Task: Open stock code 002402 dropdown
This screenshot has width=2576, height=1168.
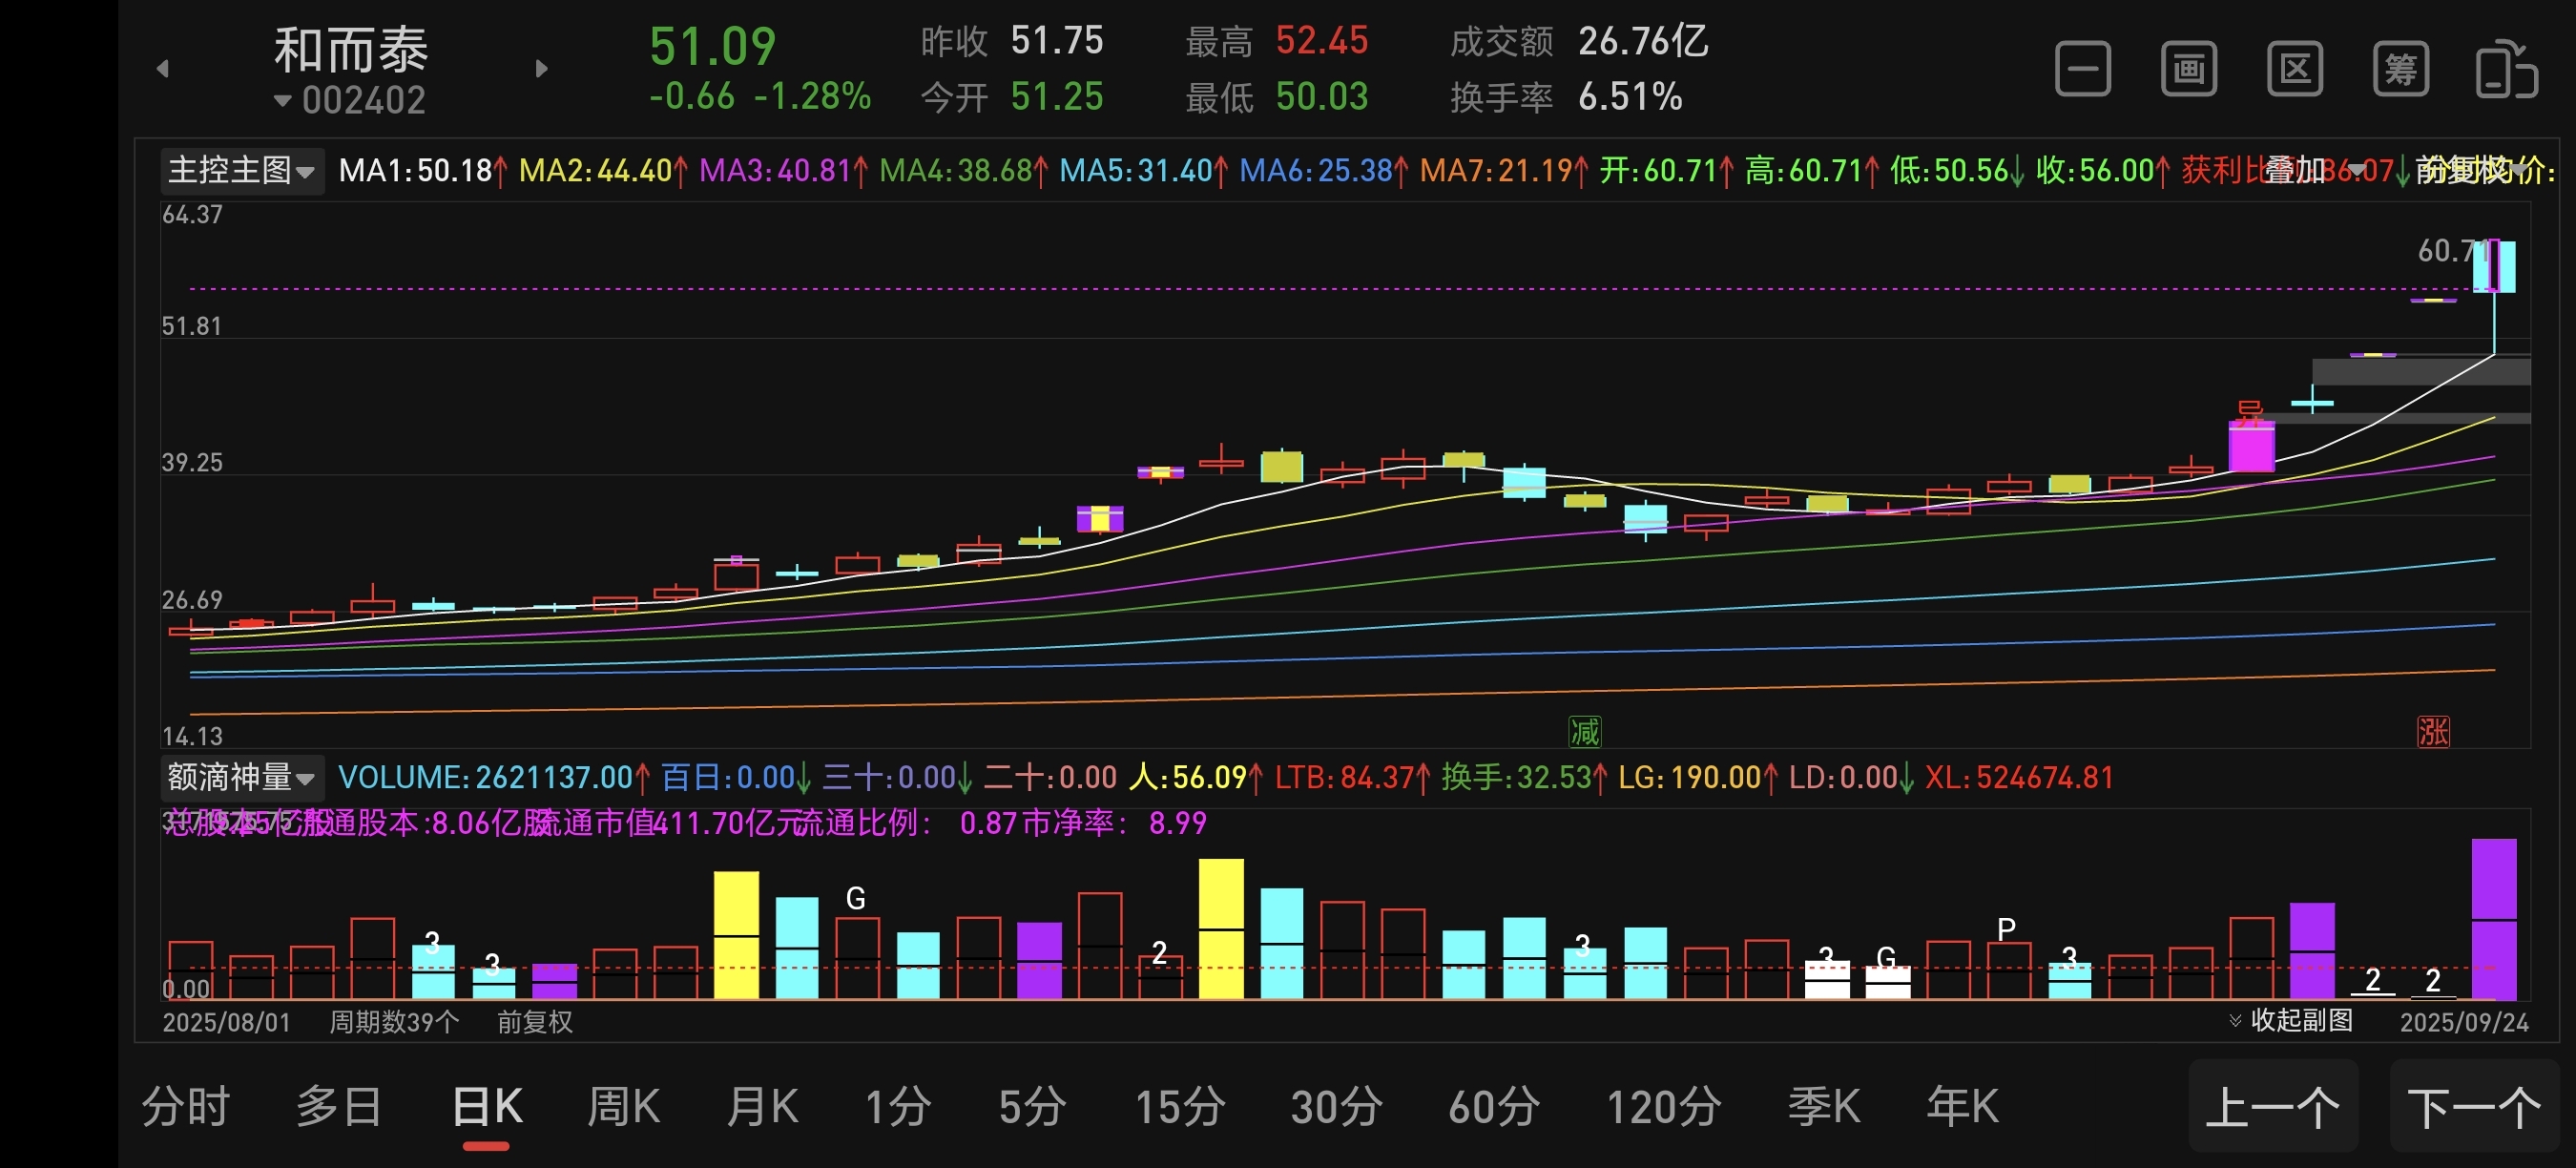Action: coord(350,100)
